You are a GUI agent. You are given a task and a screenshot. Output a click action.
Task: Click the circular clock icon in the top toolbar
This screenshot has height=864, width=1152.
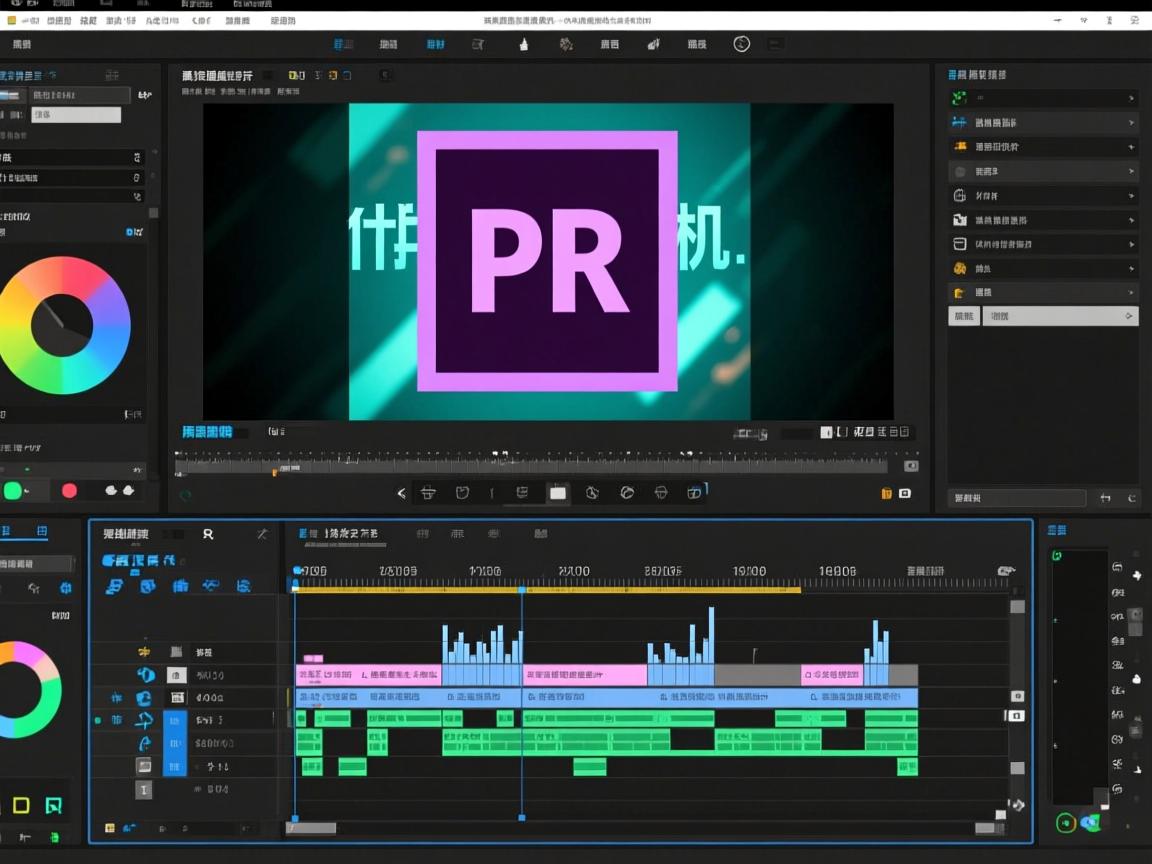point(741,44)
